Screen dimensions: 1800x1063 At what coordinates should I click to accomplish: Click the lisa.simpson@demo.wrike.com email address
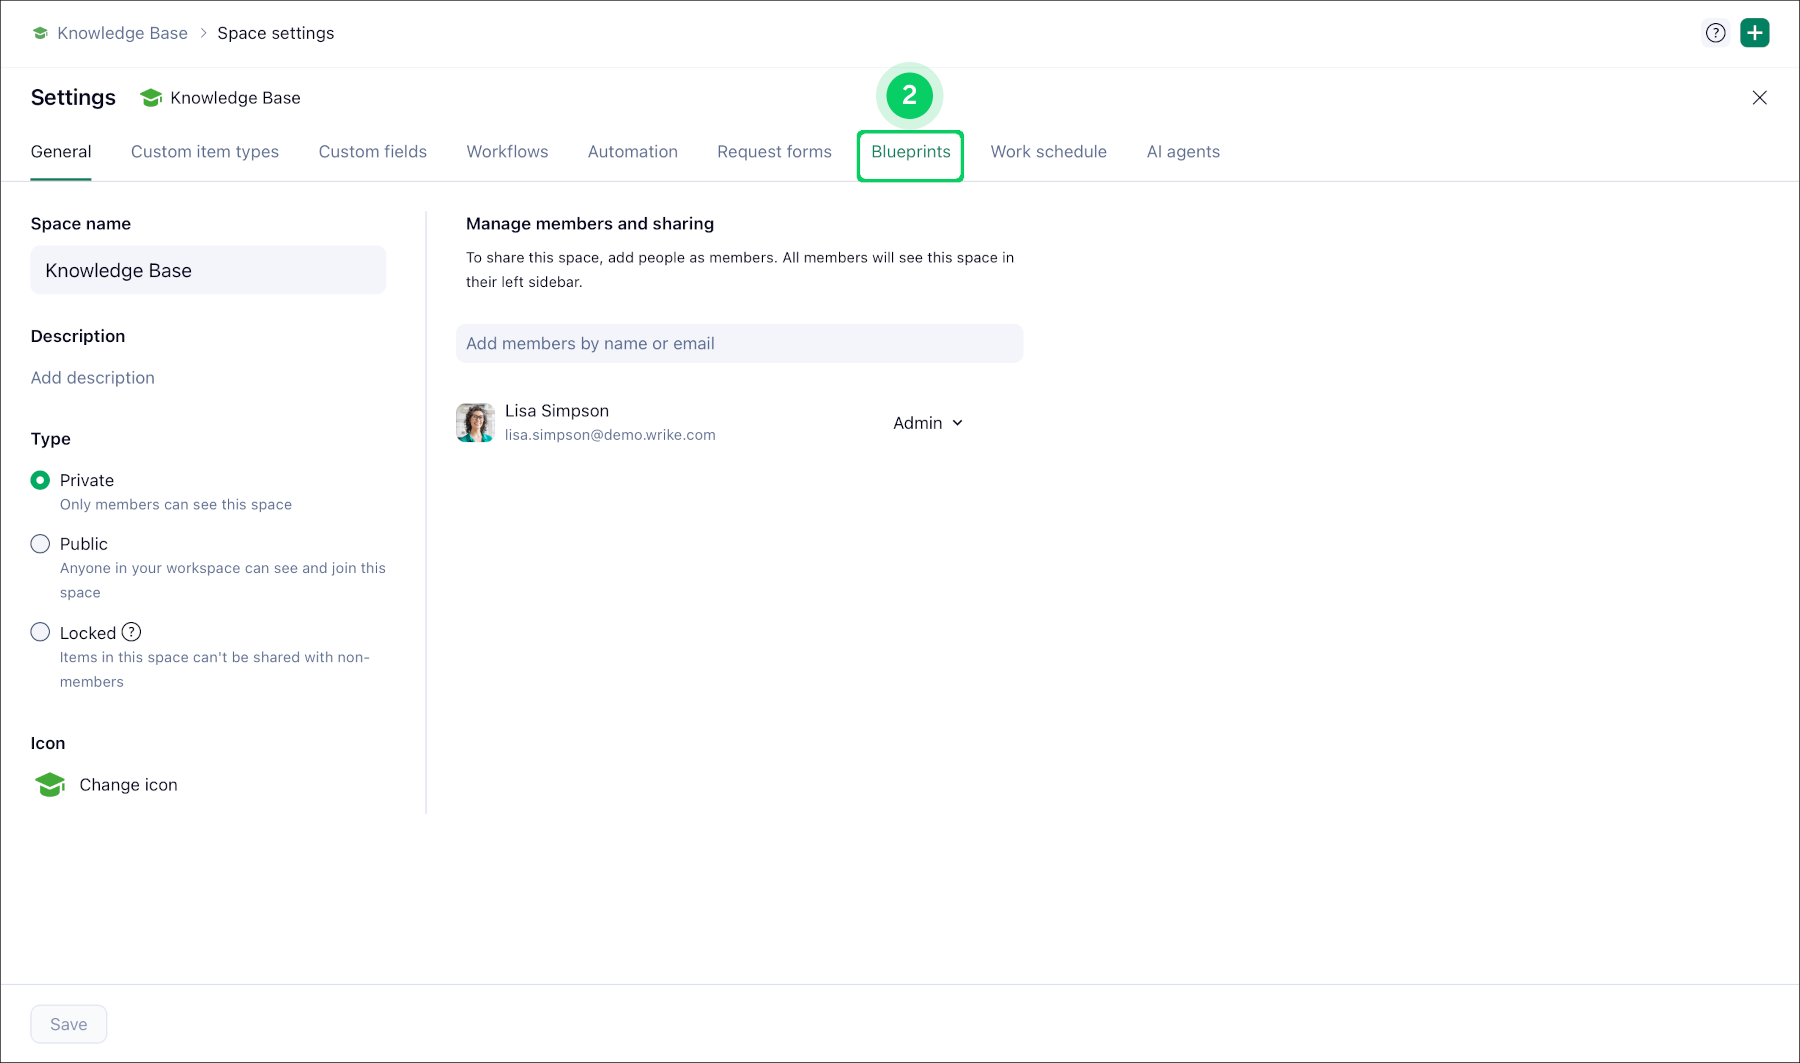coord(610,435)
